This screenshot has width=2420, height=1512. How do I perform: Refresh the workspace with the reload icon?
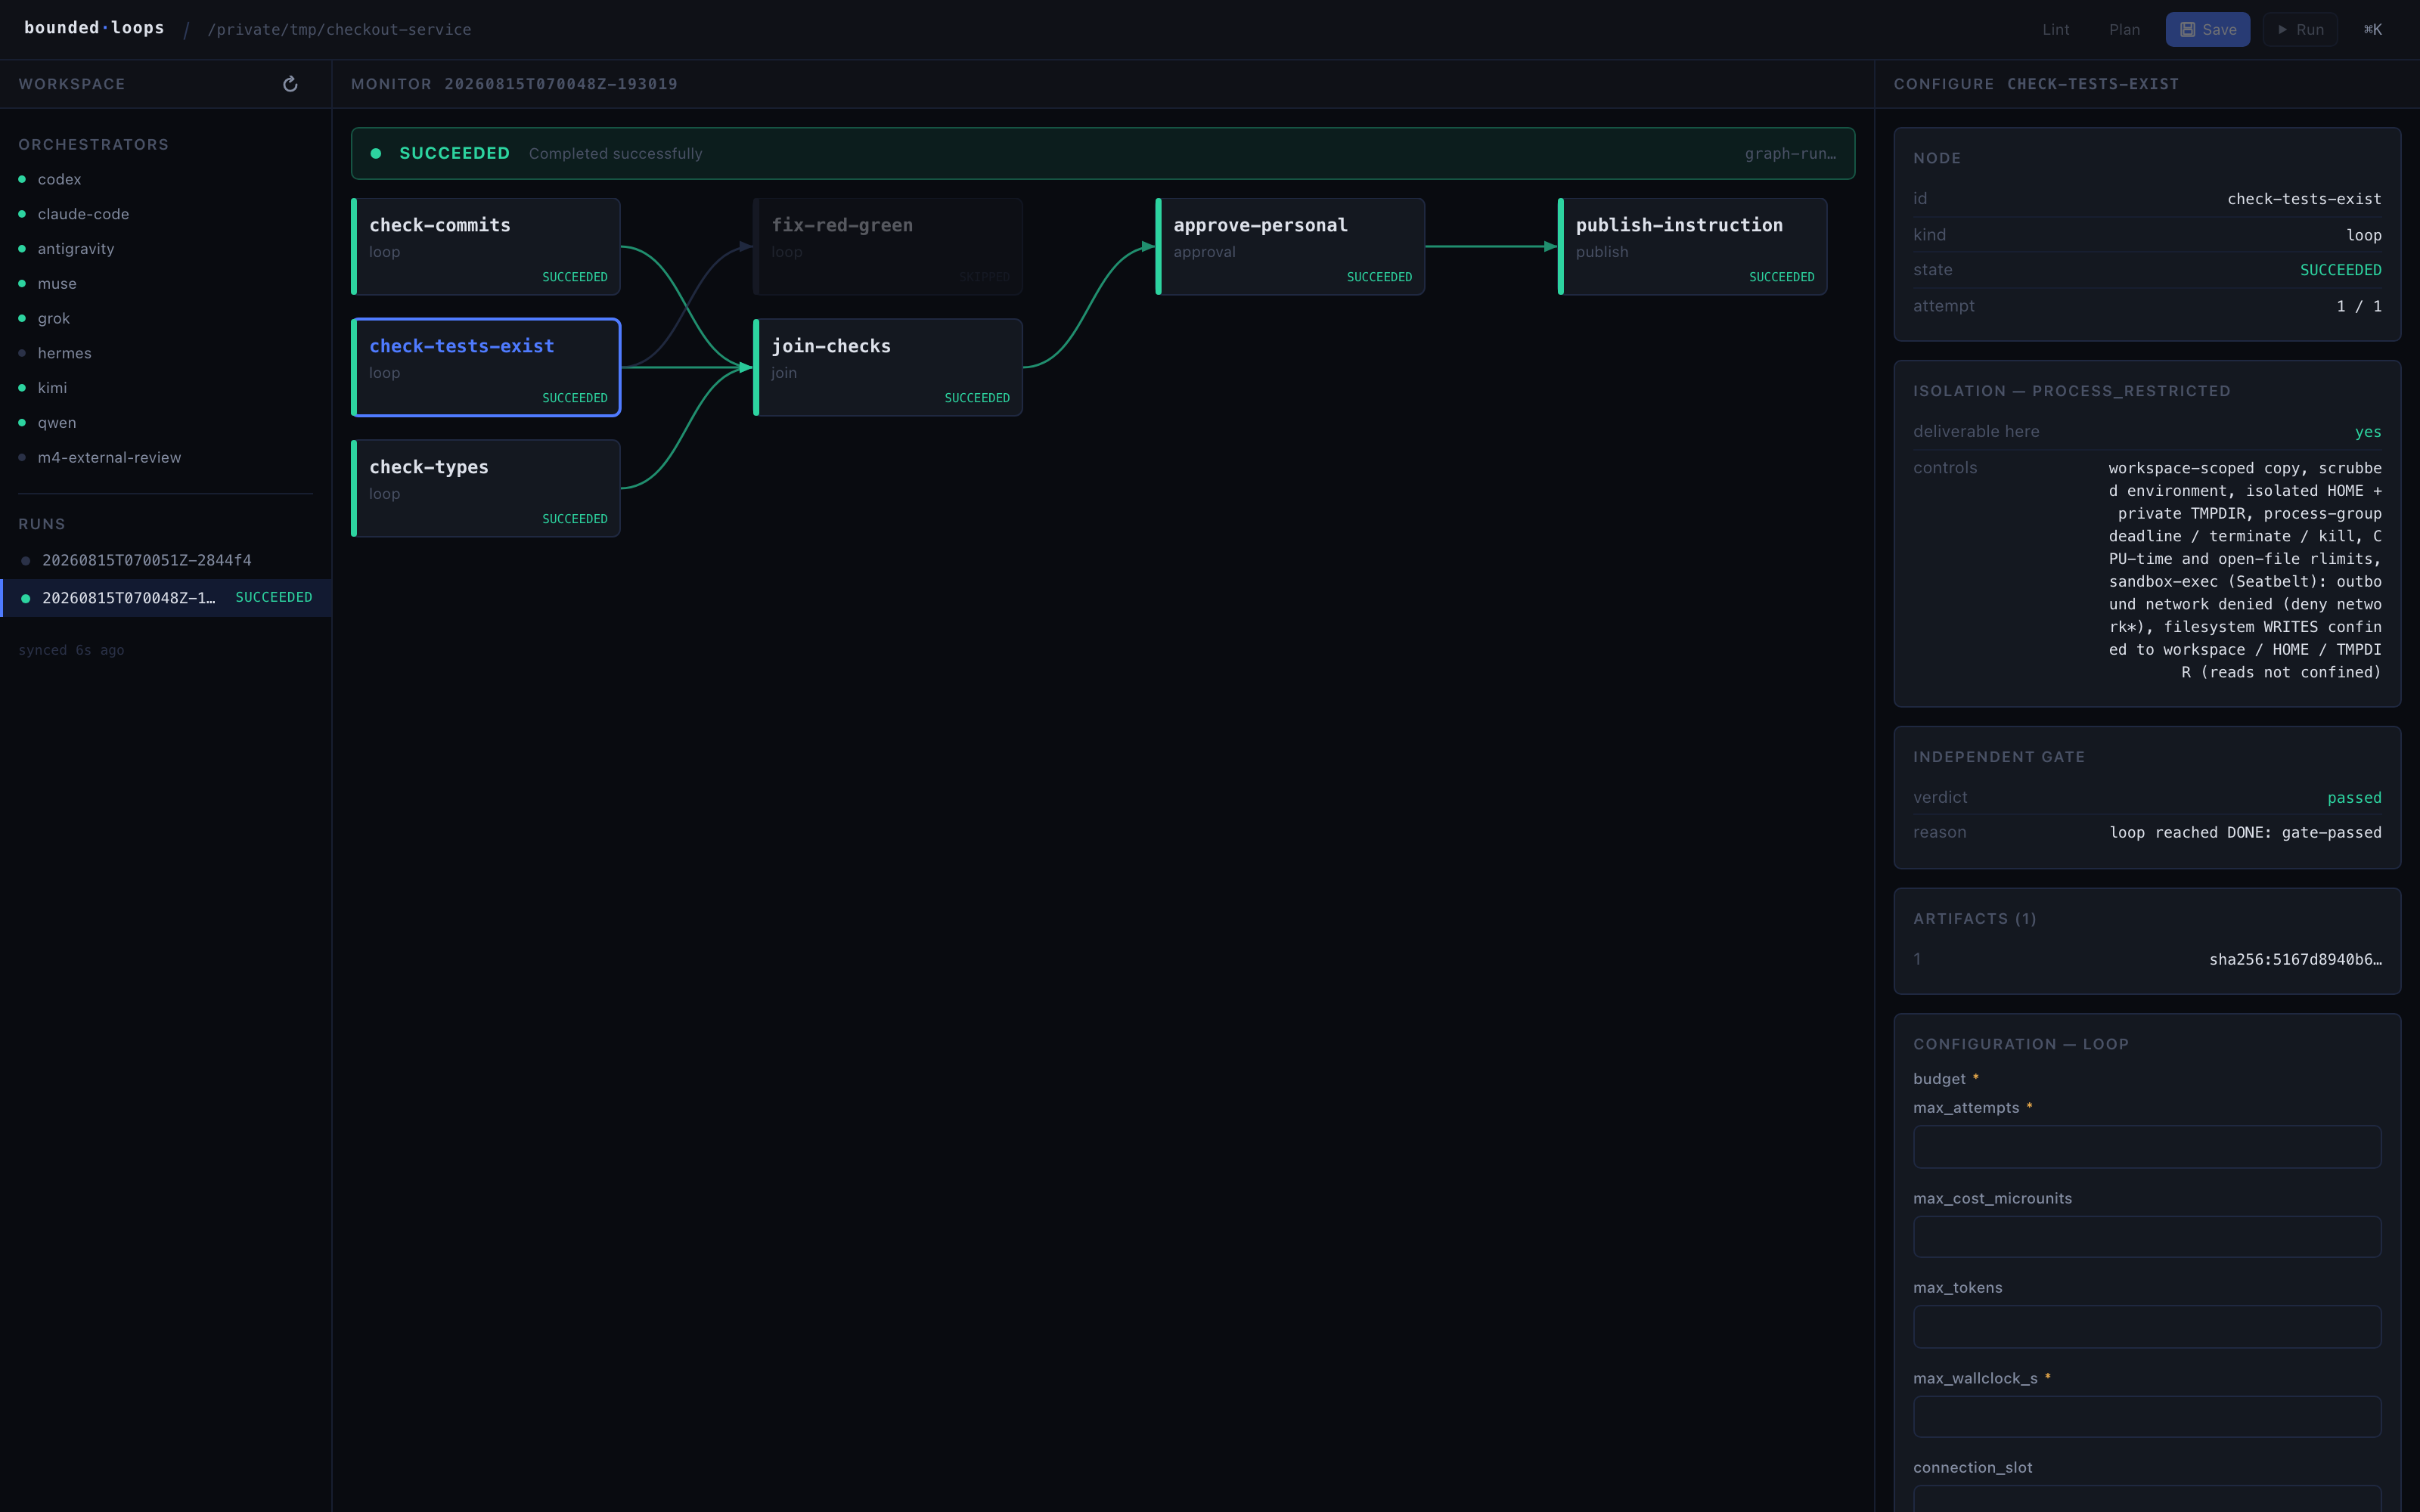[290, 84]
